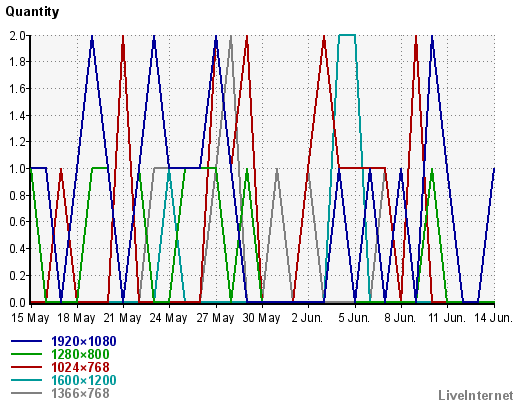The width and height of the screenshot is (520, 405).
Task: Click the 1920×1080 legend label
Action: (84, 341)
